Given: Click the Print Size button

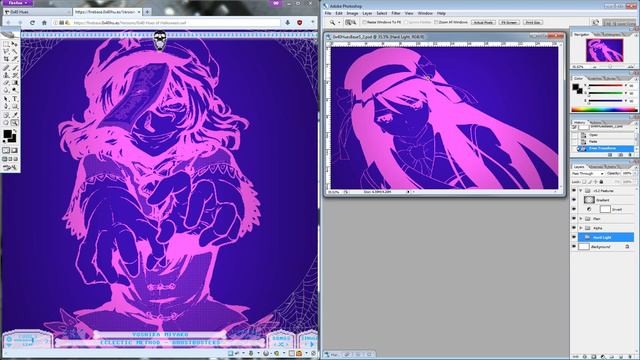Looking at the screenshot, I should point(533,22).
